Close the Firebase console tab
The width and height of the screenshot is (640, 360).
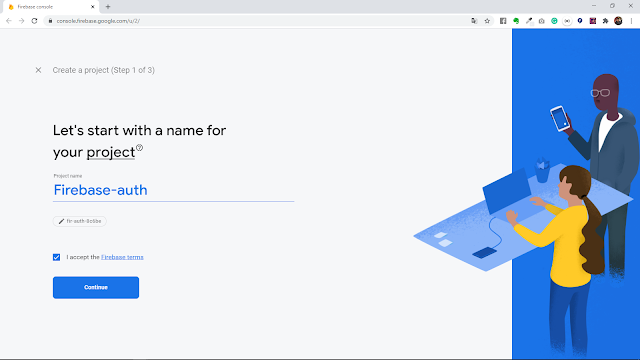pos(93,7)
